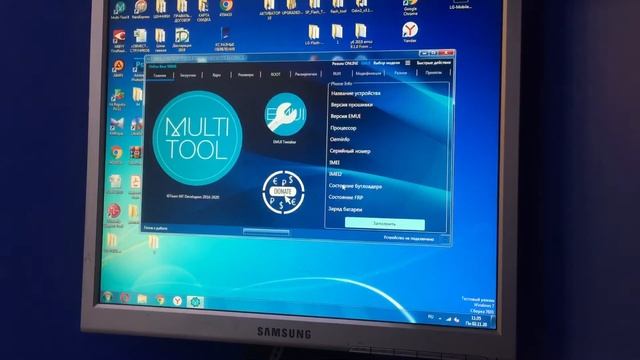
Task: Open Multi Tool 8 desktop shortcut
Action: [120, 10]
